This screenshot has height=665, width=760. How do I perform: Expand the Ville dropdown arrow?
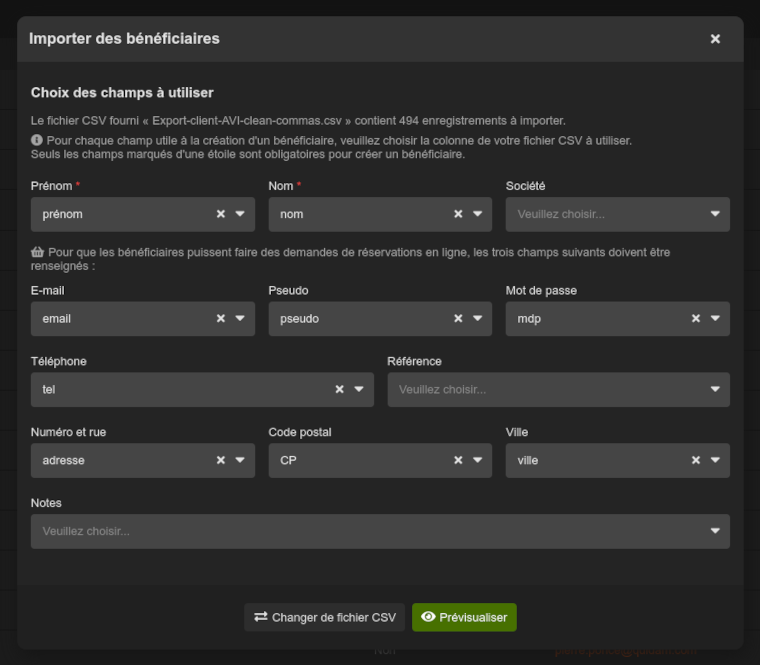[716, 461]
